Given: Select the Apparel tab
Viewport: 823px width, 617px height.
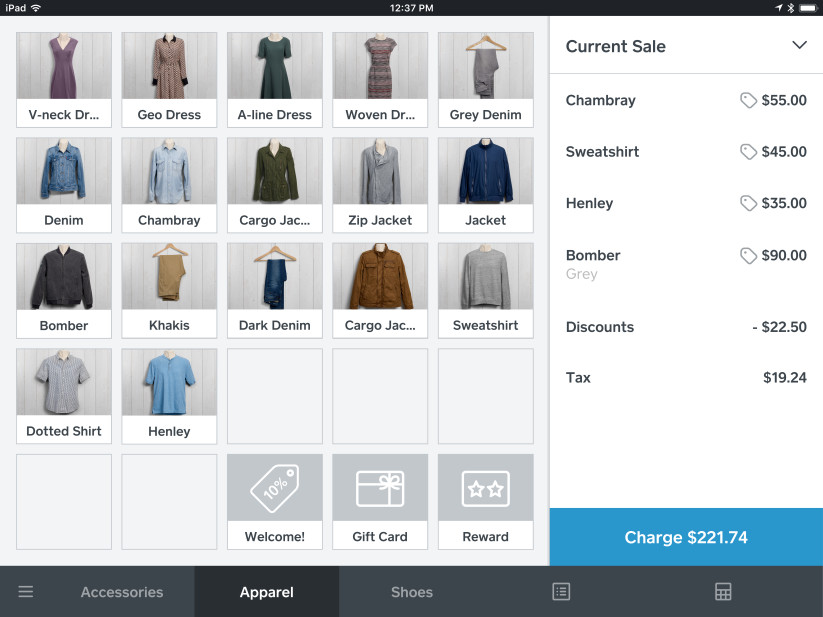Looking at the screenshot, I should point(266,591).
